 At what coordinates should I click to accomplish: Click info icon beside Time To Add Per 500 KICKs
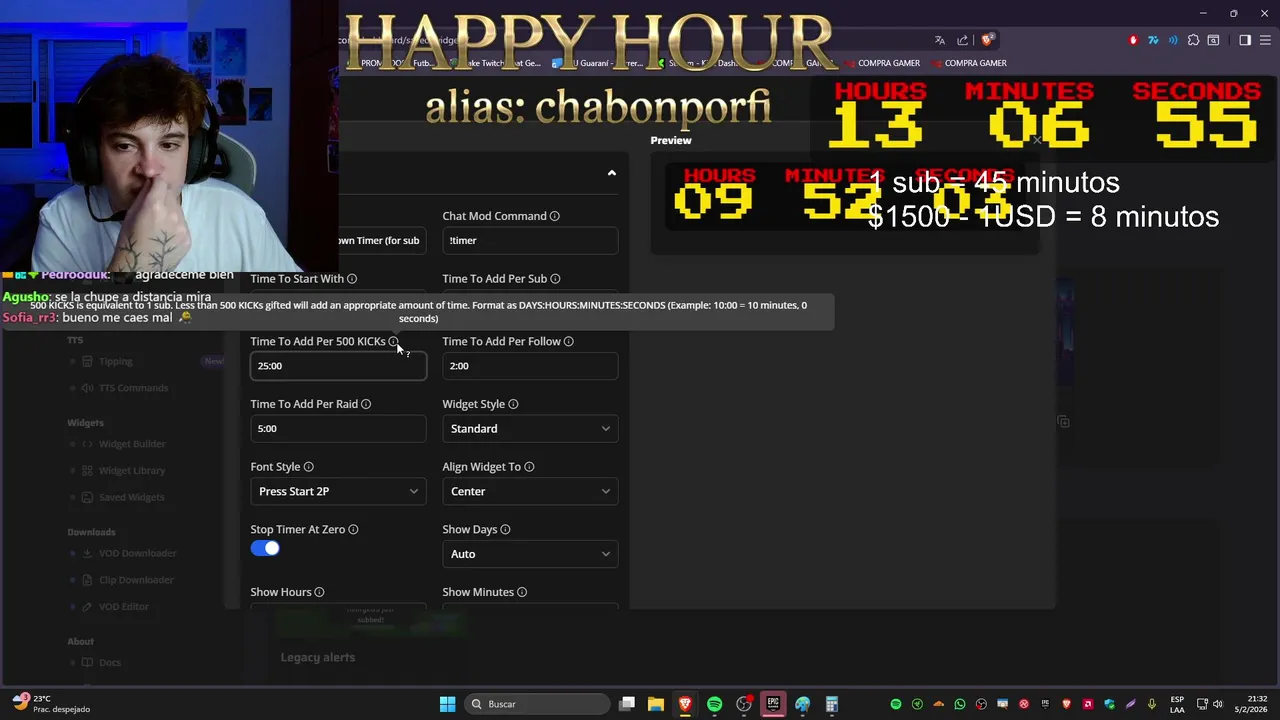coord(393,342)
